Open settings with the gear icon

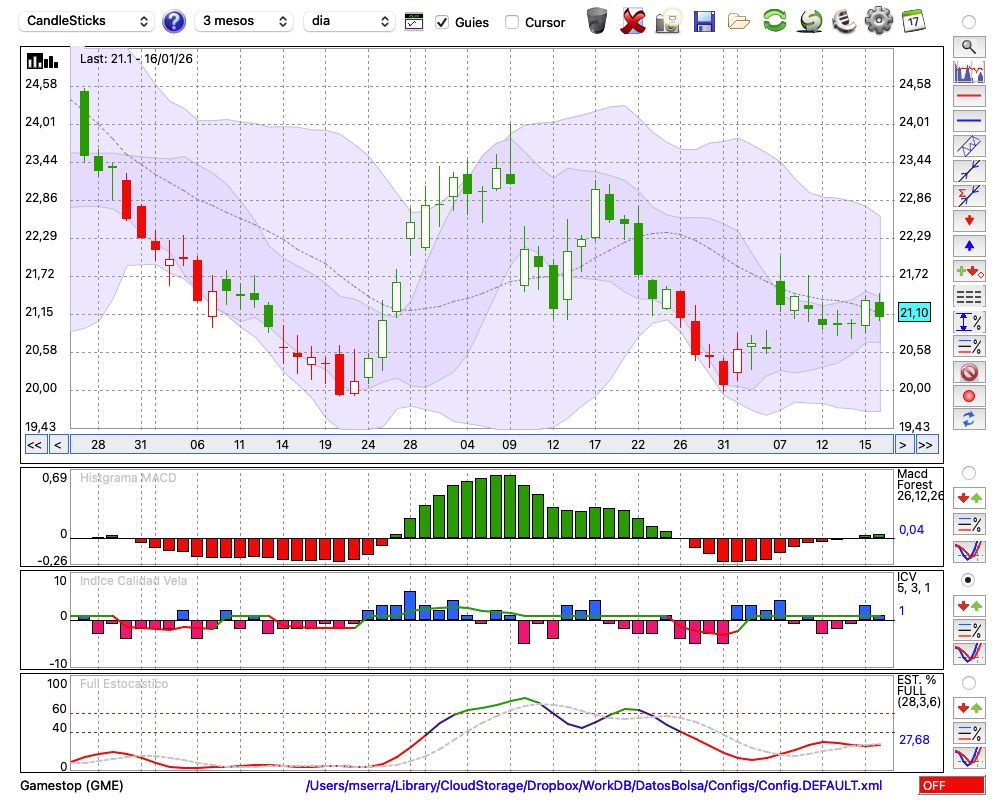(x=878, y=20)
